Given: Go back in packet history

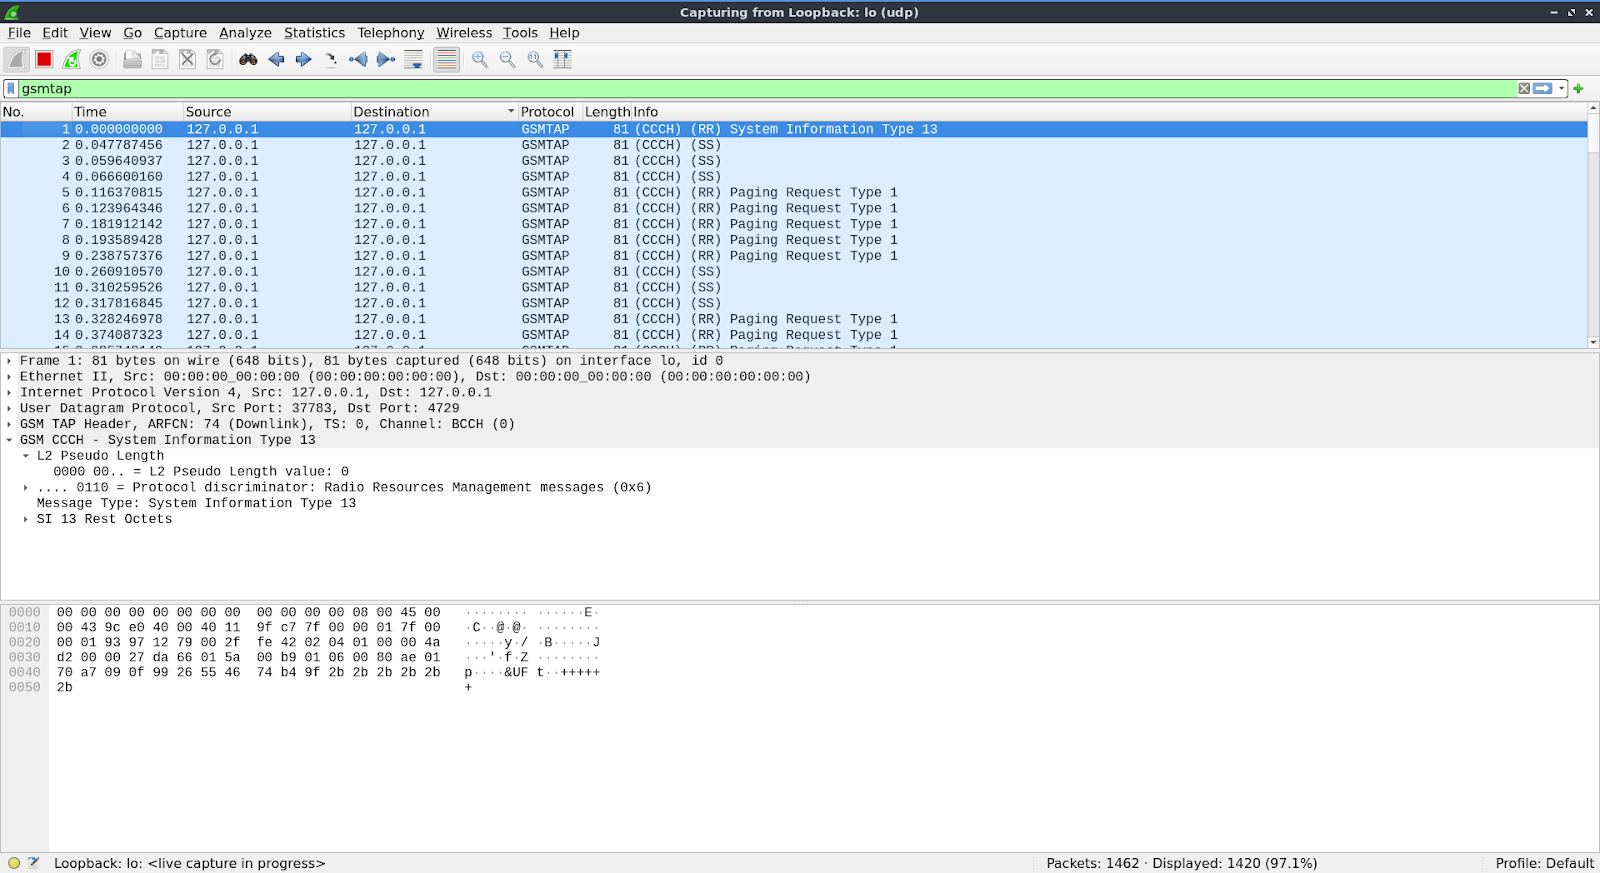Looking at the screenshot, I should click(x=276, y=60).
